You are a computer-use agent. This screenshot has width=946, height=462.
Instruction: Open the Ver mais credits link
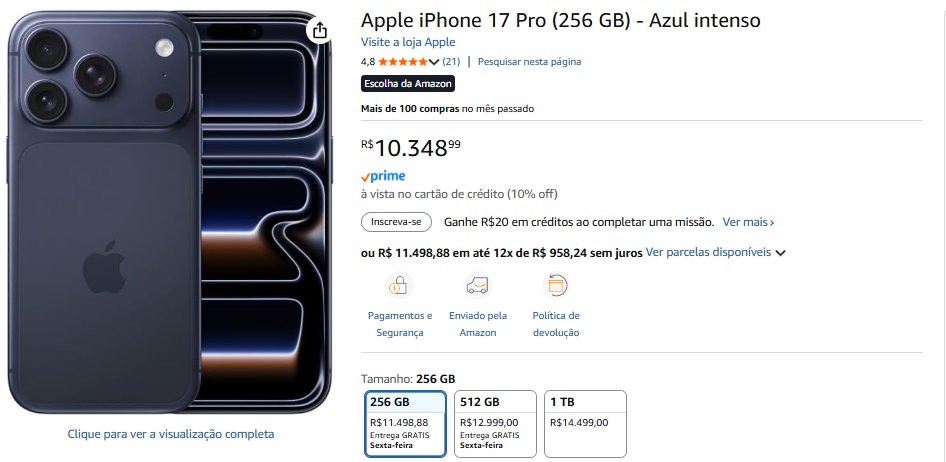click(x=748, y=222)
